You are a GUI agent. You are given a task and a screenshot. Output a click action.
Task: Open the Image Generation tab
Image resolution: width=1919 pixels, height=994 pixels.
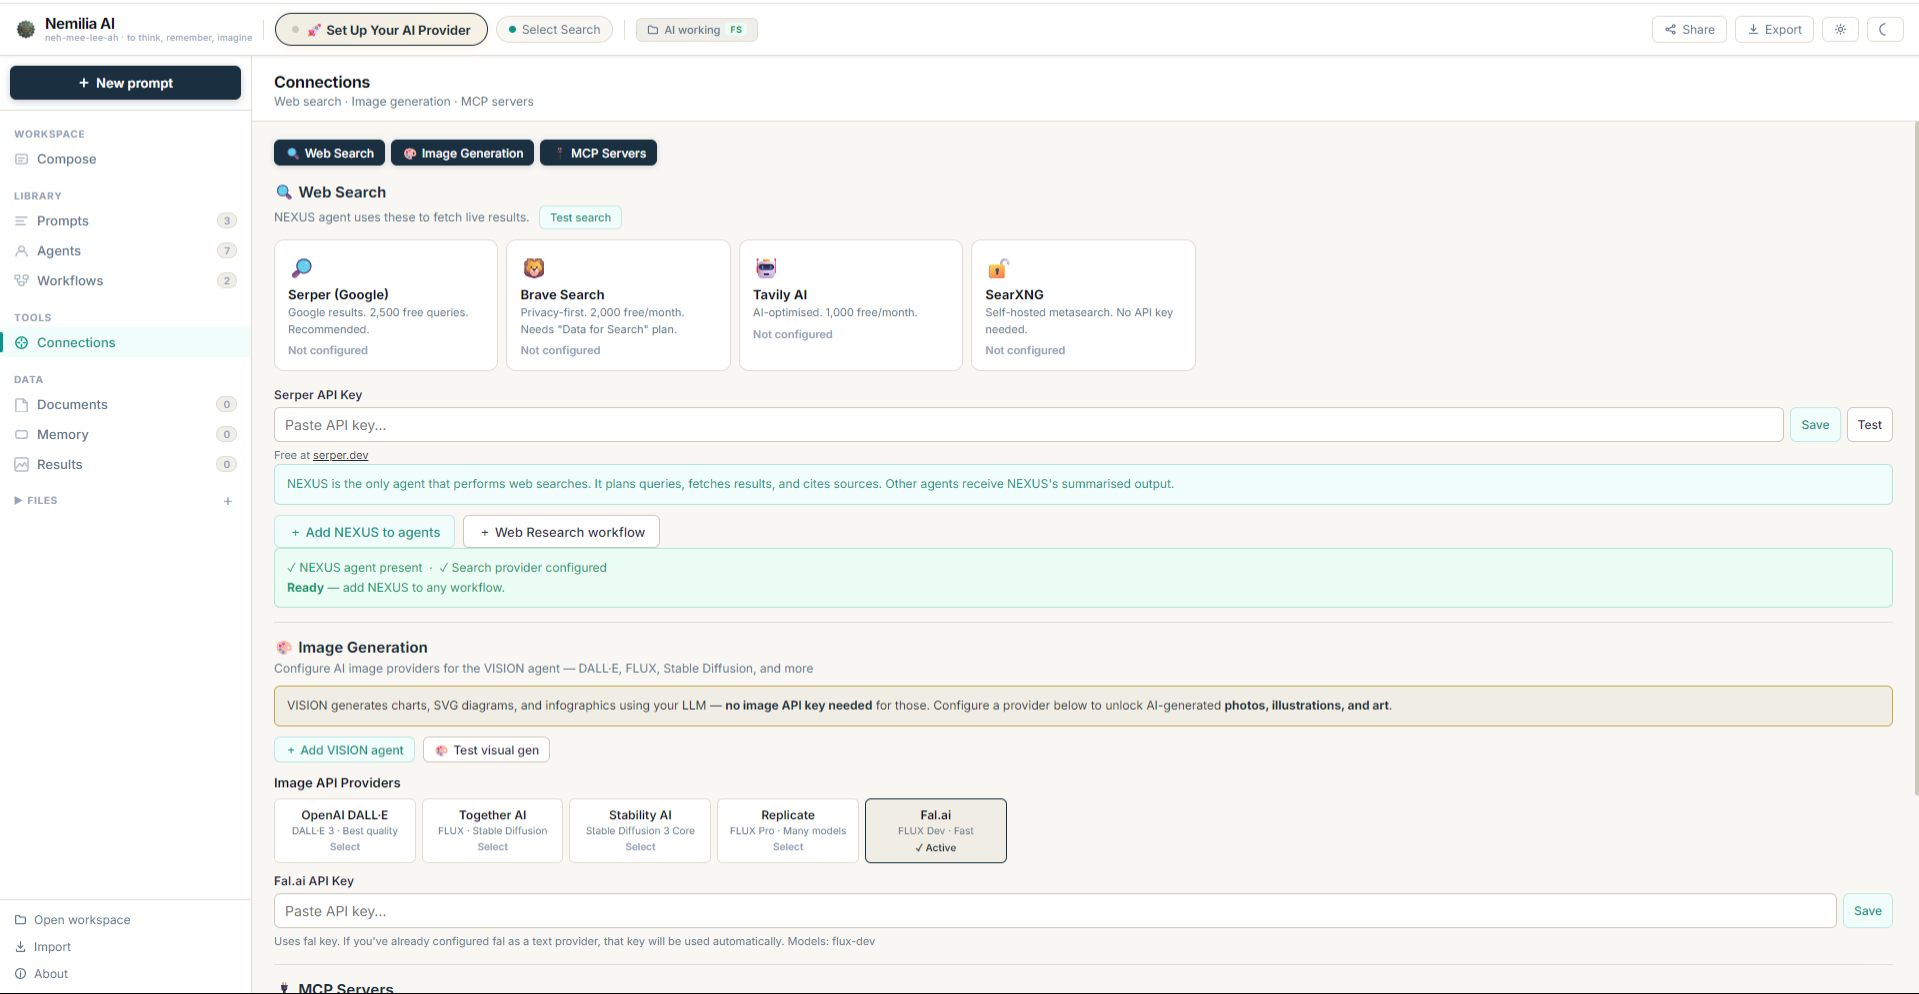click(x=462, y=153)
